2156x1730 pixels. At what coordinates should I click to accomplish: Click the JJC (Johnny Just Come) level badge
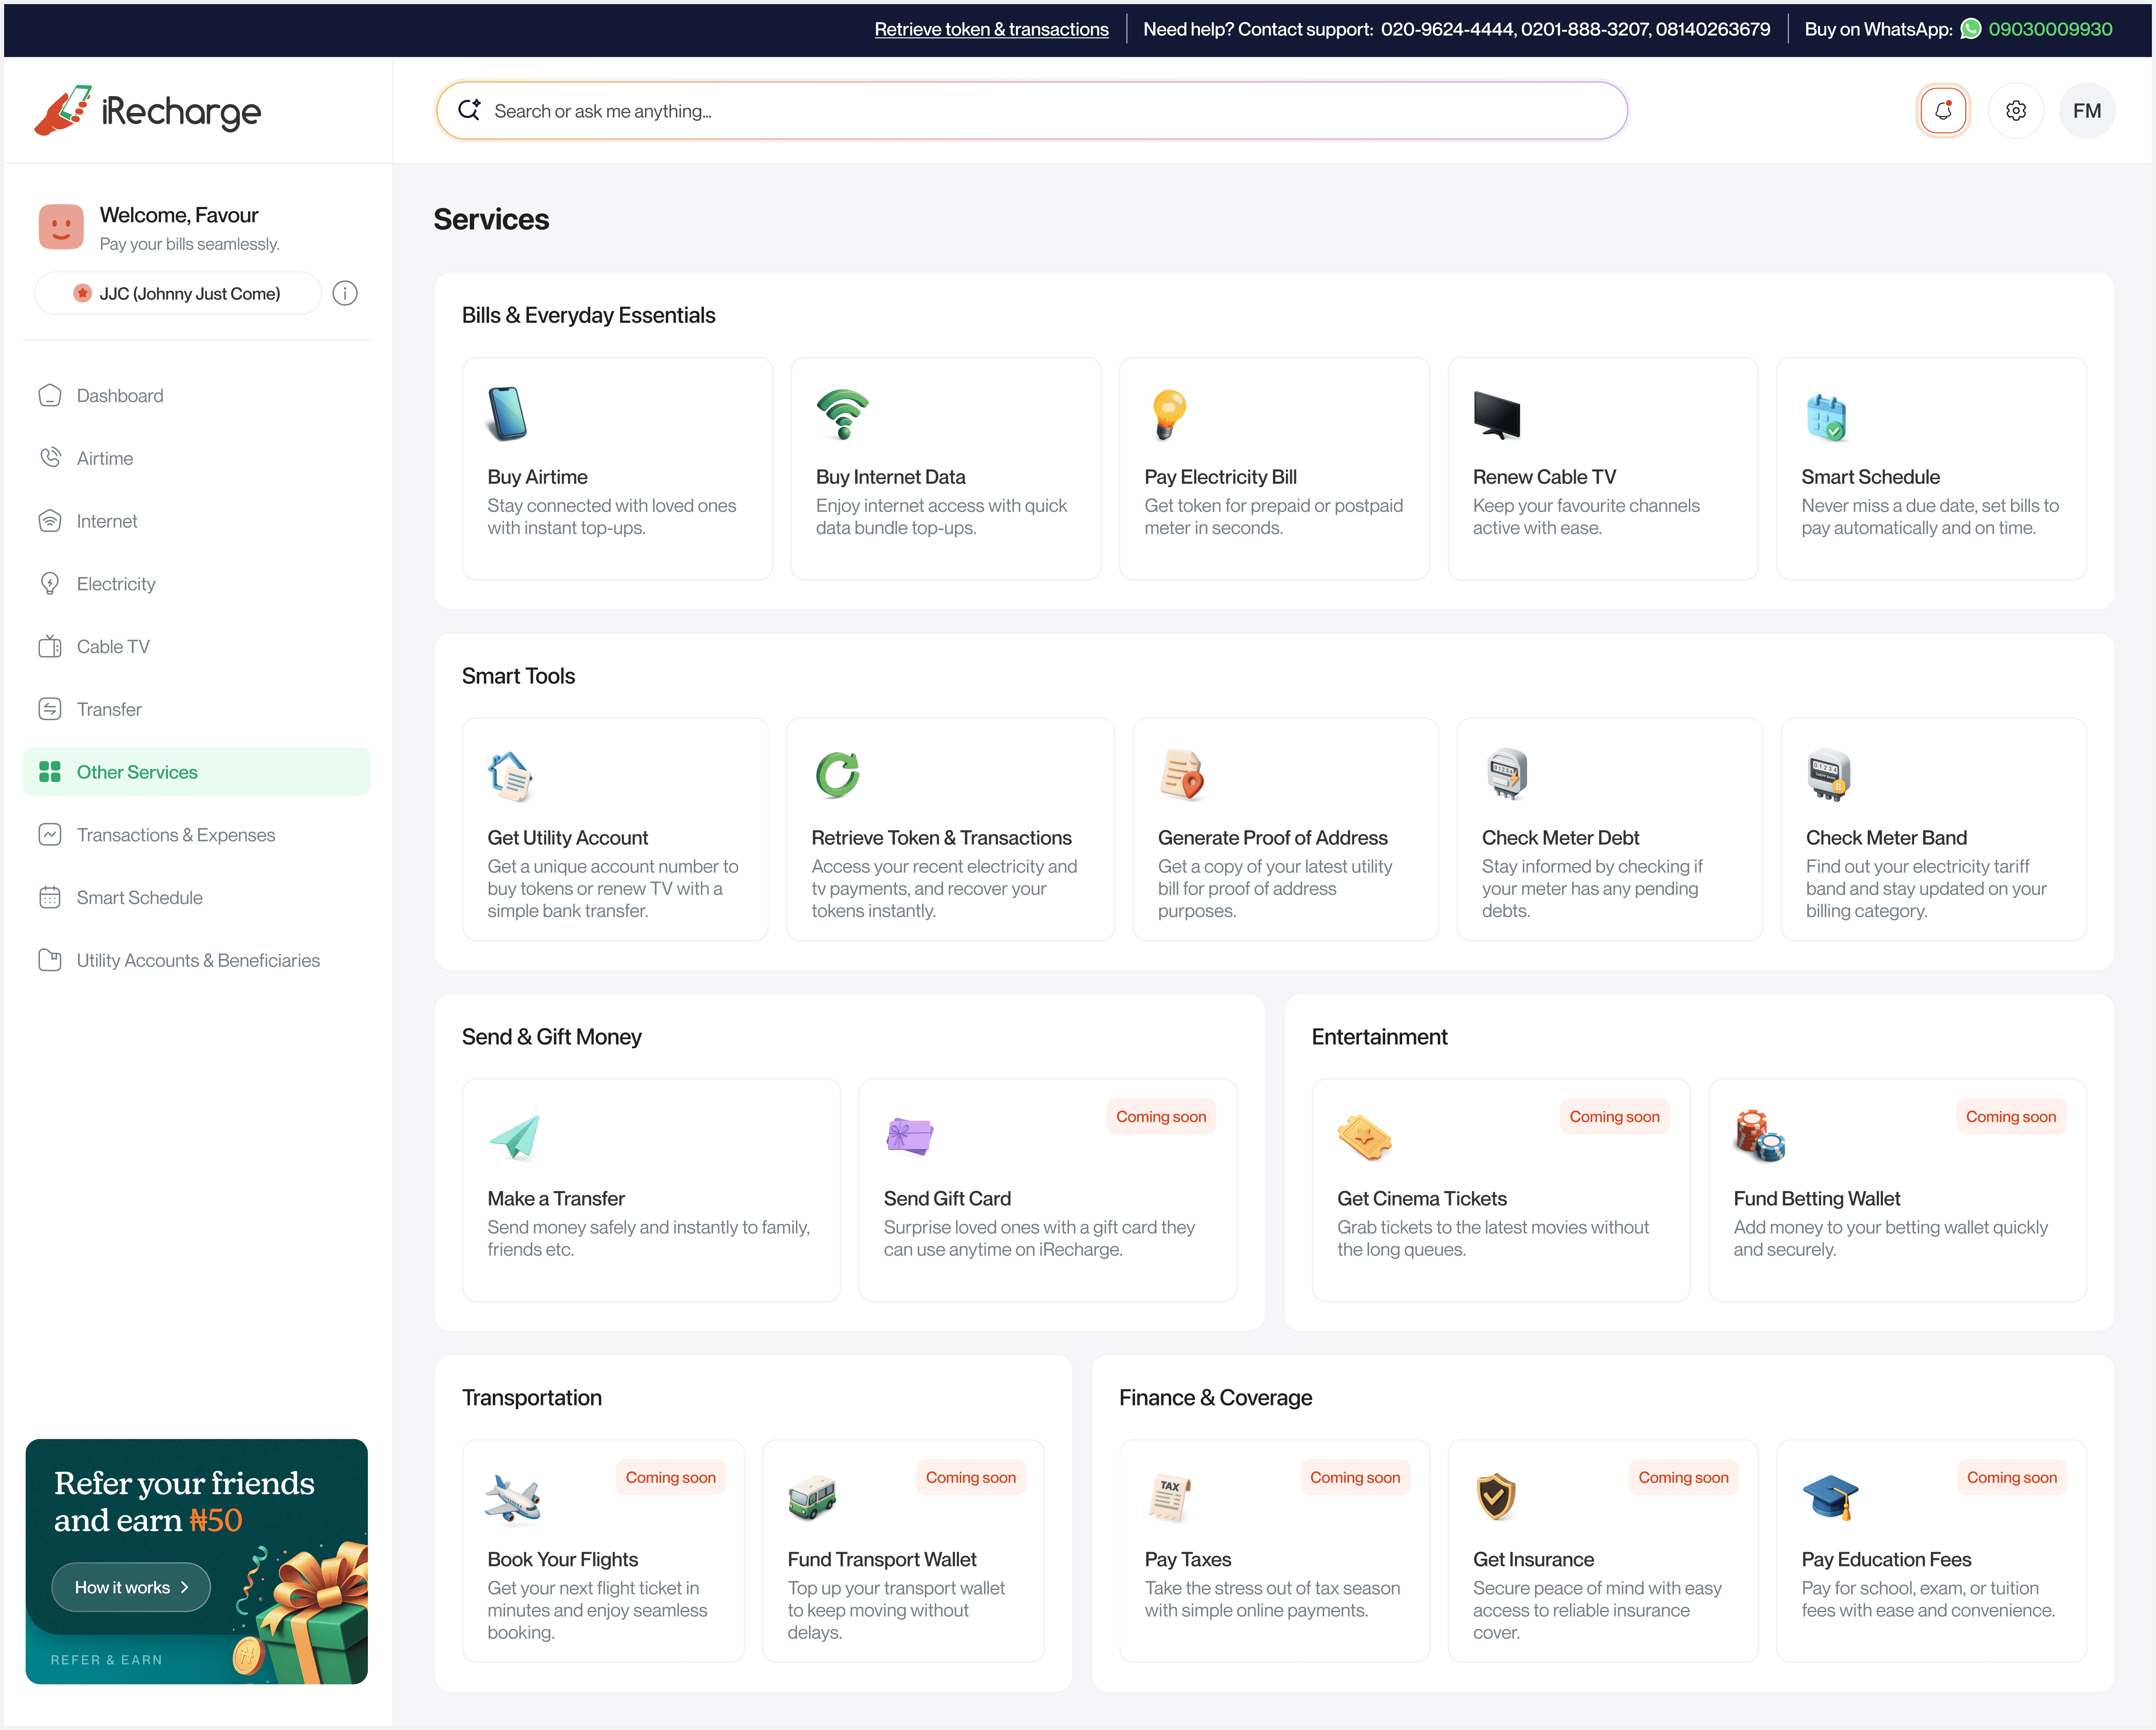coord(178,293)
